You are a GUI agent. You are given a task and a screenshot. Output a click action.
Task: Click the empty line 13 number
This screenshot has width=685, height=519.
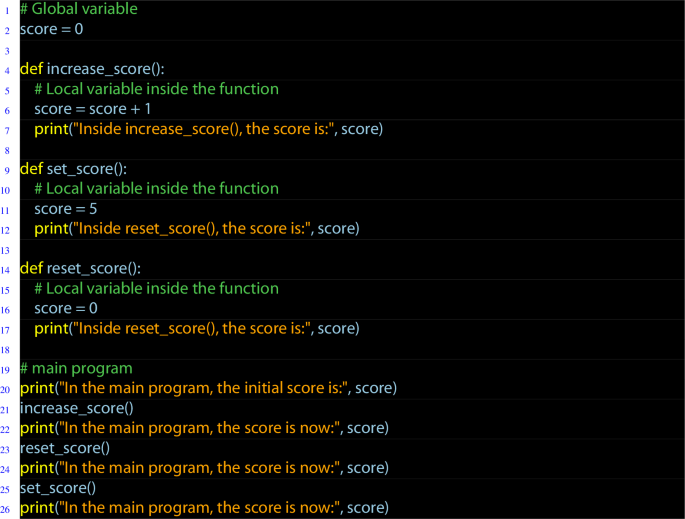tap(6, 250)
